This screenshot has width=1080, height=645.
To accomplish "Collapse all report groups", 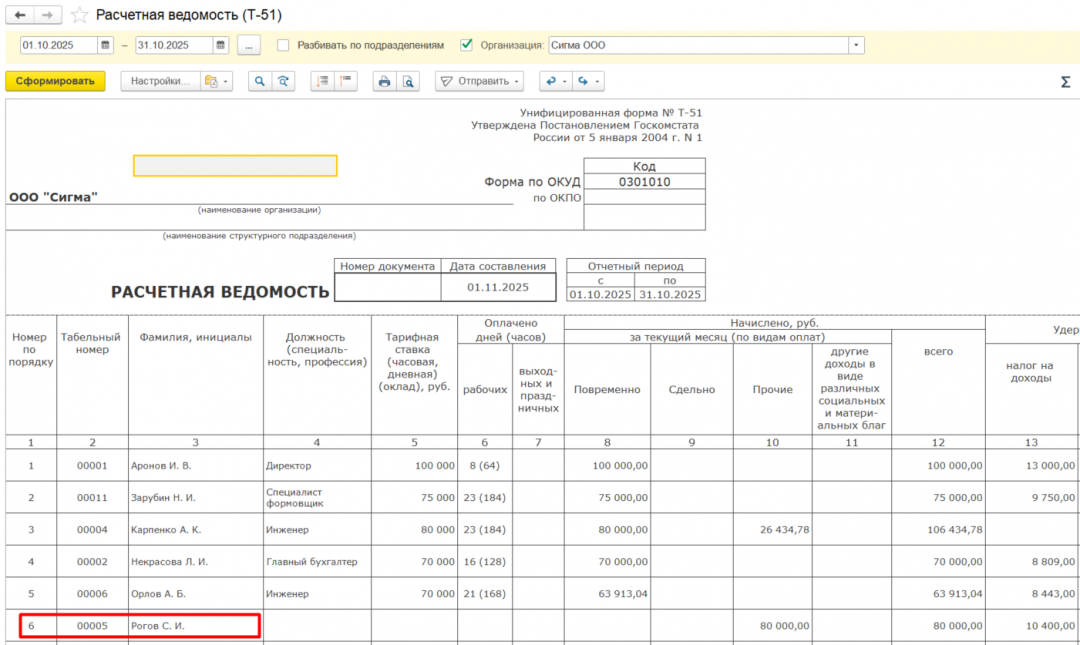I will tap(346, 81).
